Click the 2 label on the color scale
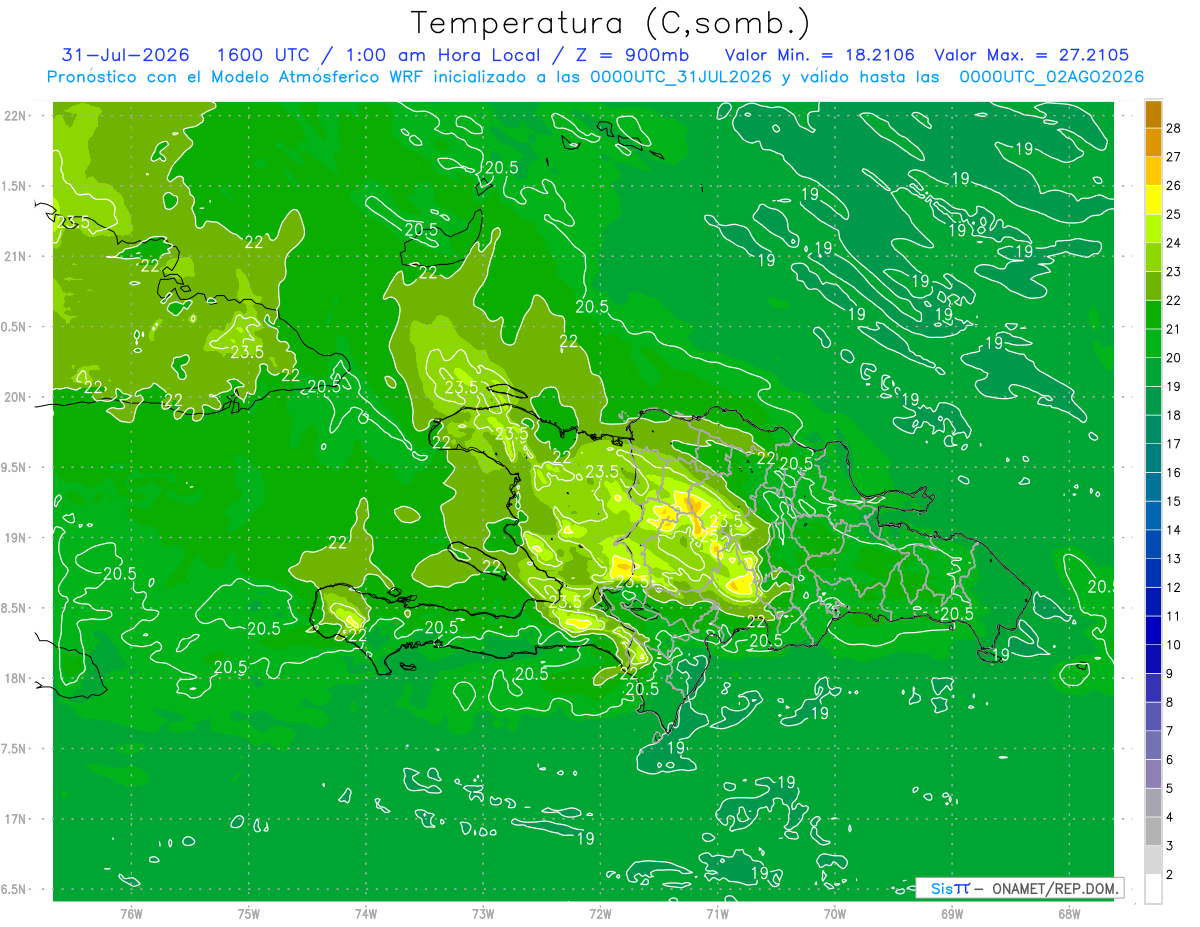Image resolution: width=1200 pixels, height=927 pixels. 1171,875
